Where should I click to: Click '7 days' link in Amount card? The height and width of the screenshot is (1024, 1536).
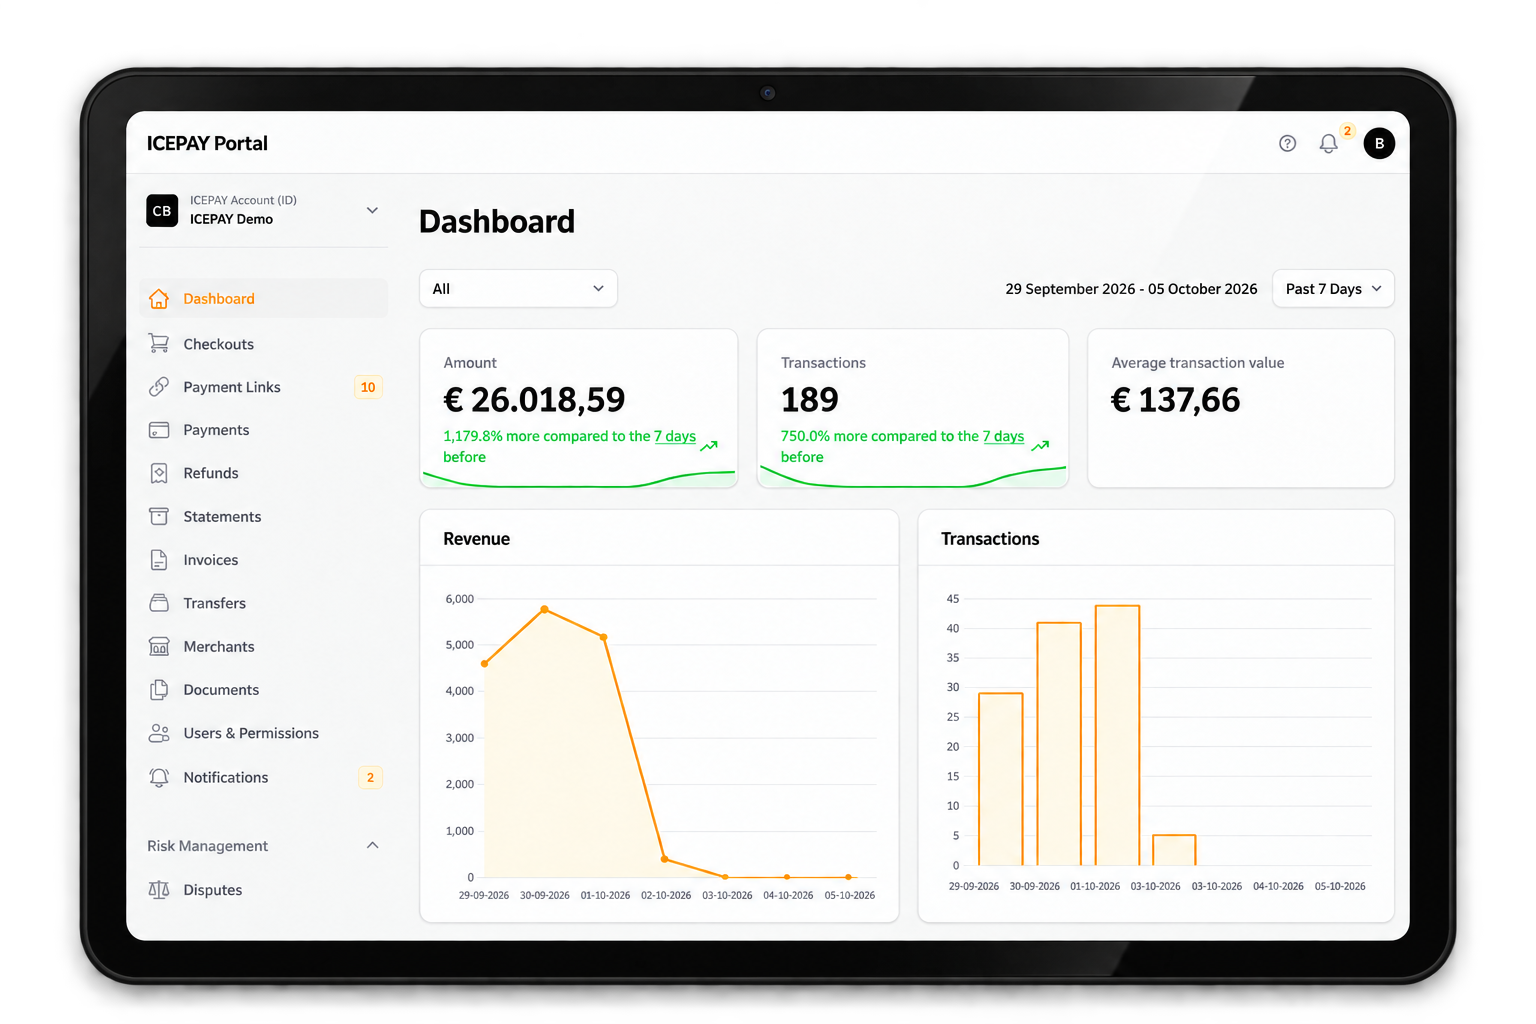click(675, 436)
